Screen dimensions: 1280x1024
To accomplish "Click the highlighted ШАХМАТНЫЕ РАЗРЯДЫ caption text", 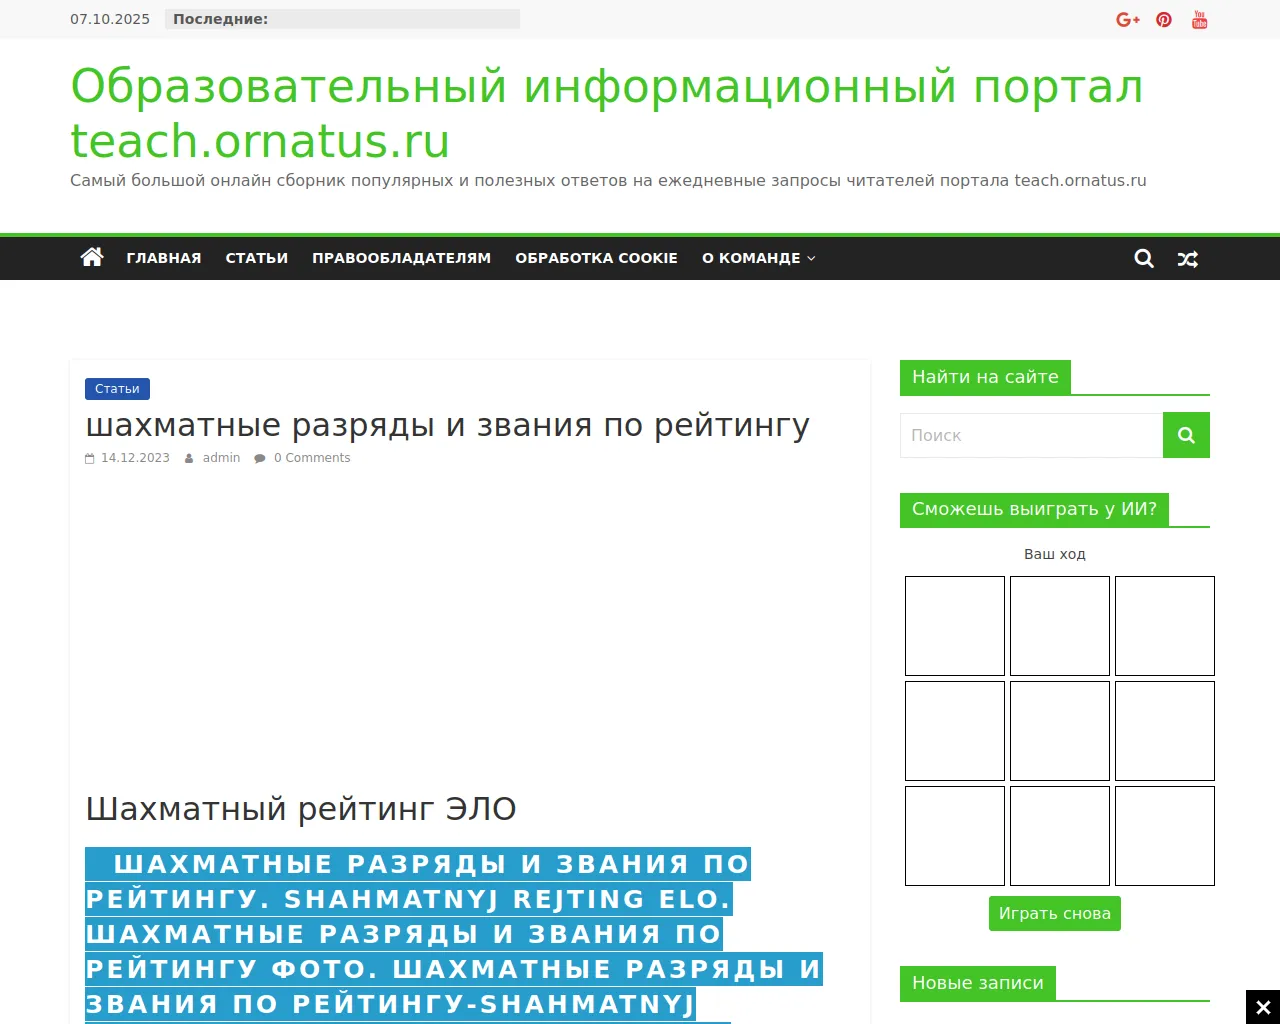I will click(454, 934).
